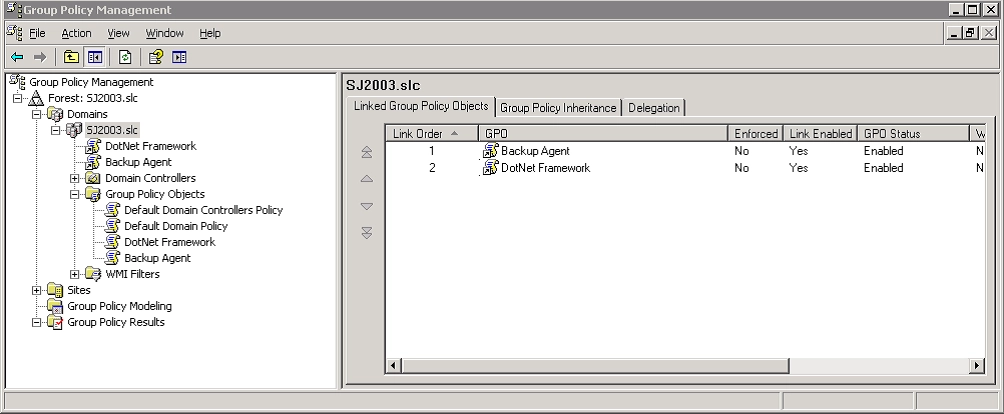Click the Group Policy Modeling icon
Viewport: 1004px width, 414px height.
(x=55, y=306)
